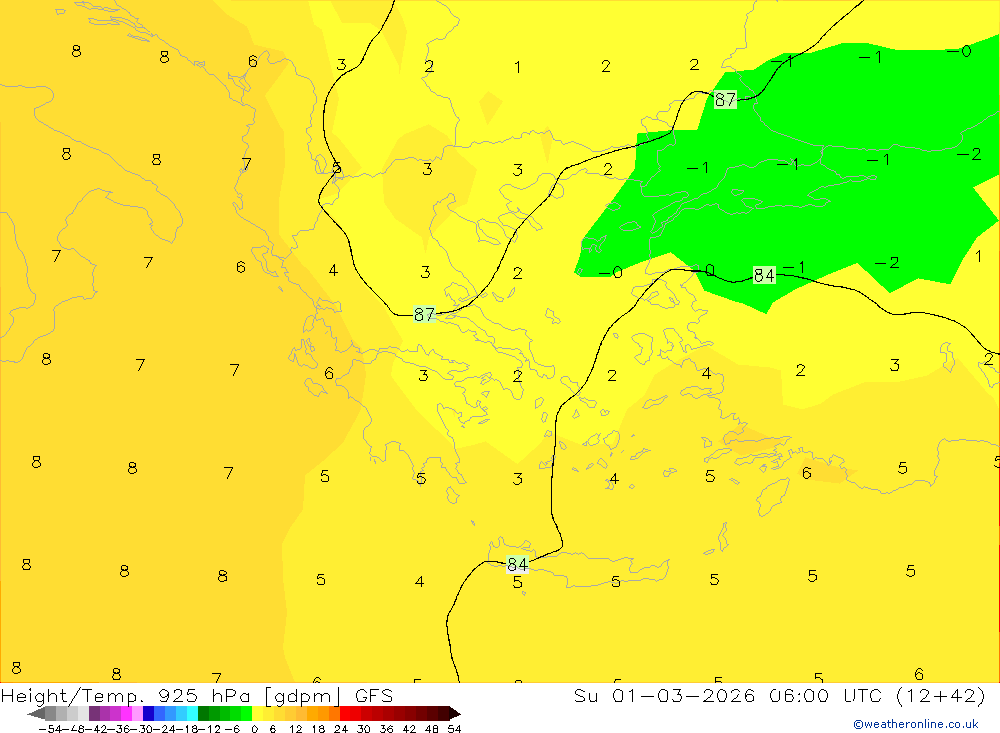Click the darkest green legend swatch at -12
The width and height of the screenshot is (1000, 733).
[x=203, y=713]
